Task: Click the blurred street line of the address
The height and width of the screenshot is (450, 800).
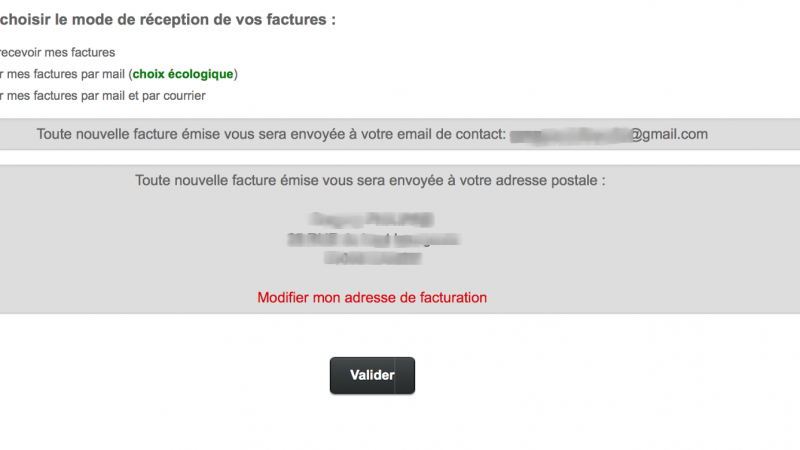Action: 373,239
